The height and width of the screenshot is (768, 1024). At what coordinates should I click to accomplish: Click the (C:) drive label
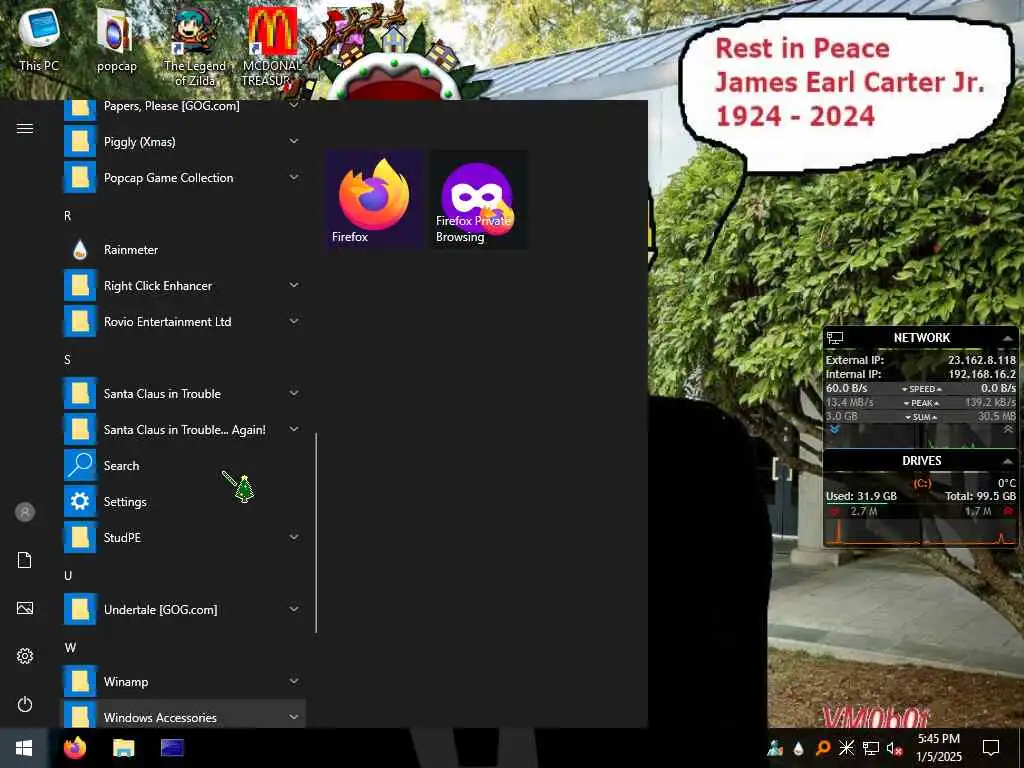click(x=921, y=483)
